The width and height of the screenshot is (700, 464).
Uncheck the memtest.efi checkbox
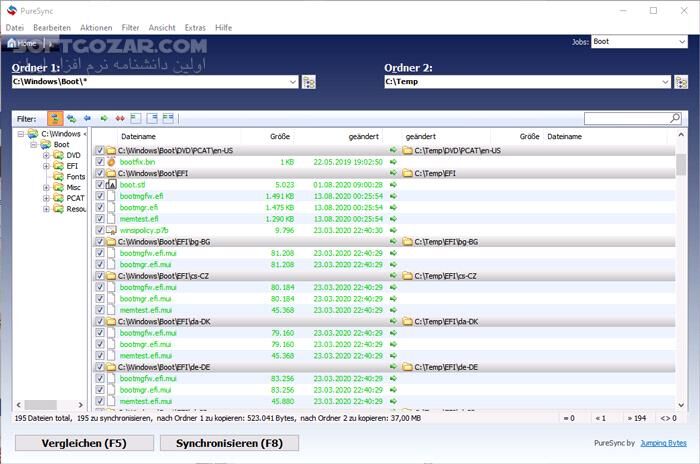[x=100, y=219]
